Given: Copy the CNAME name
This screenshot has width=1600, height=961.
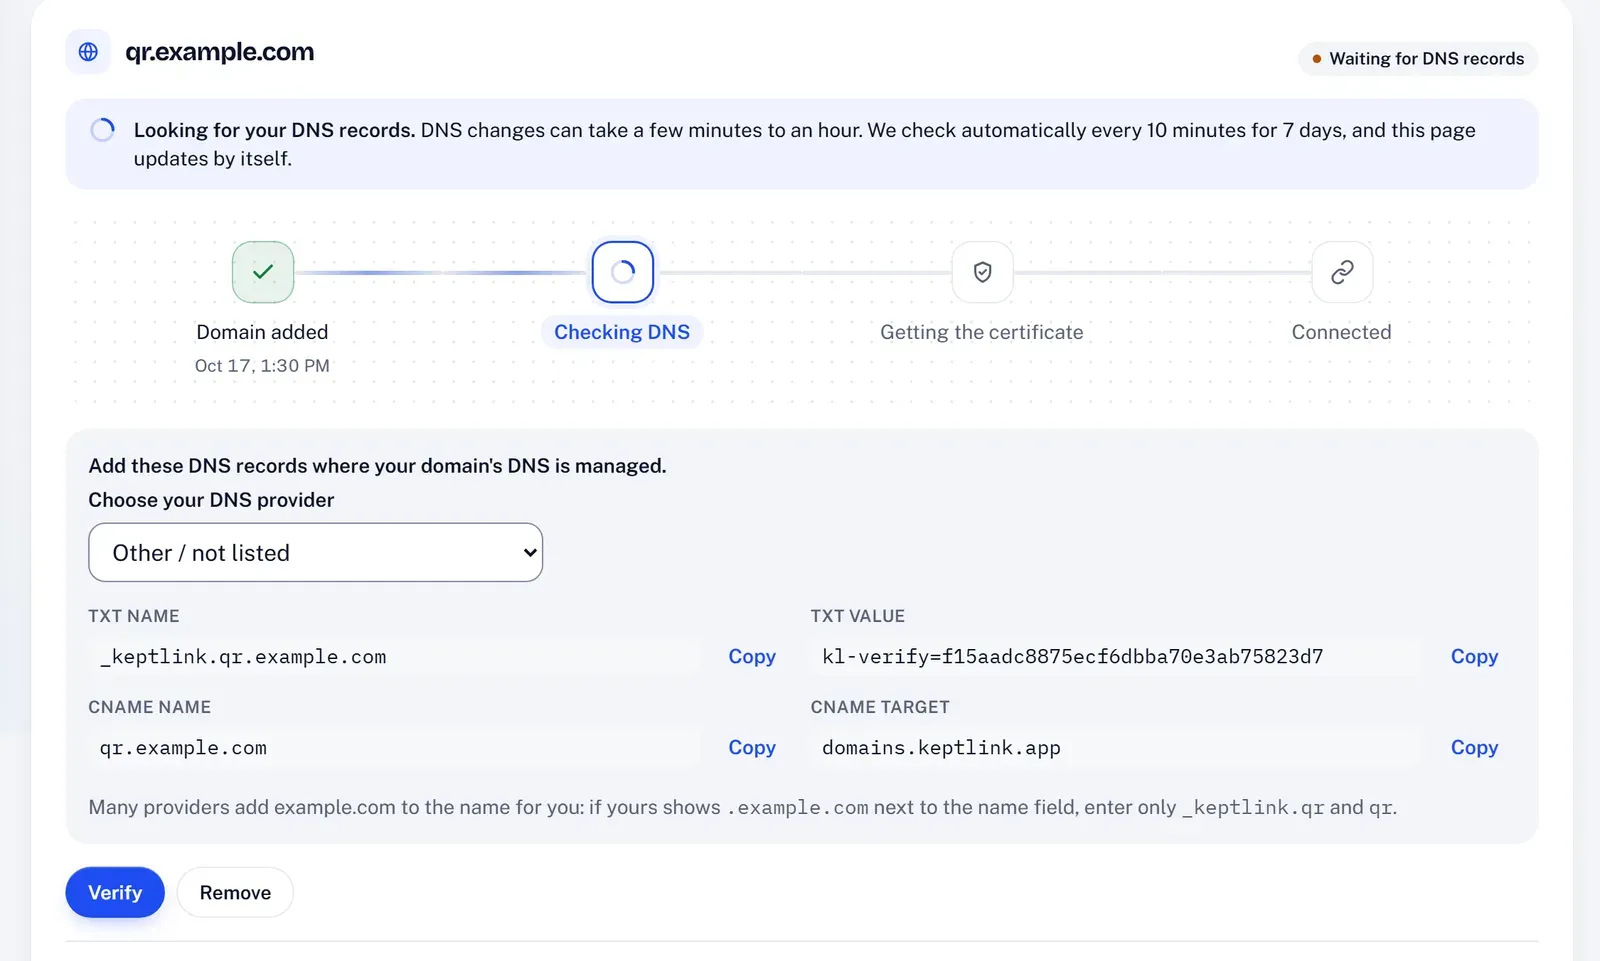Looking at the screenshot, I should (752, 747).
